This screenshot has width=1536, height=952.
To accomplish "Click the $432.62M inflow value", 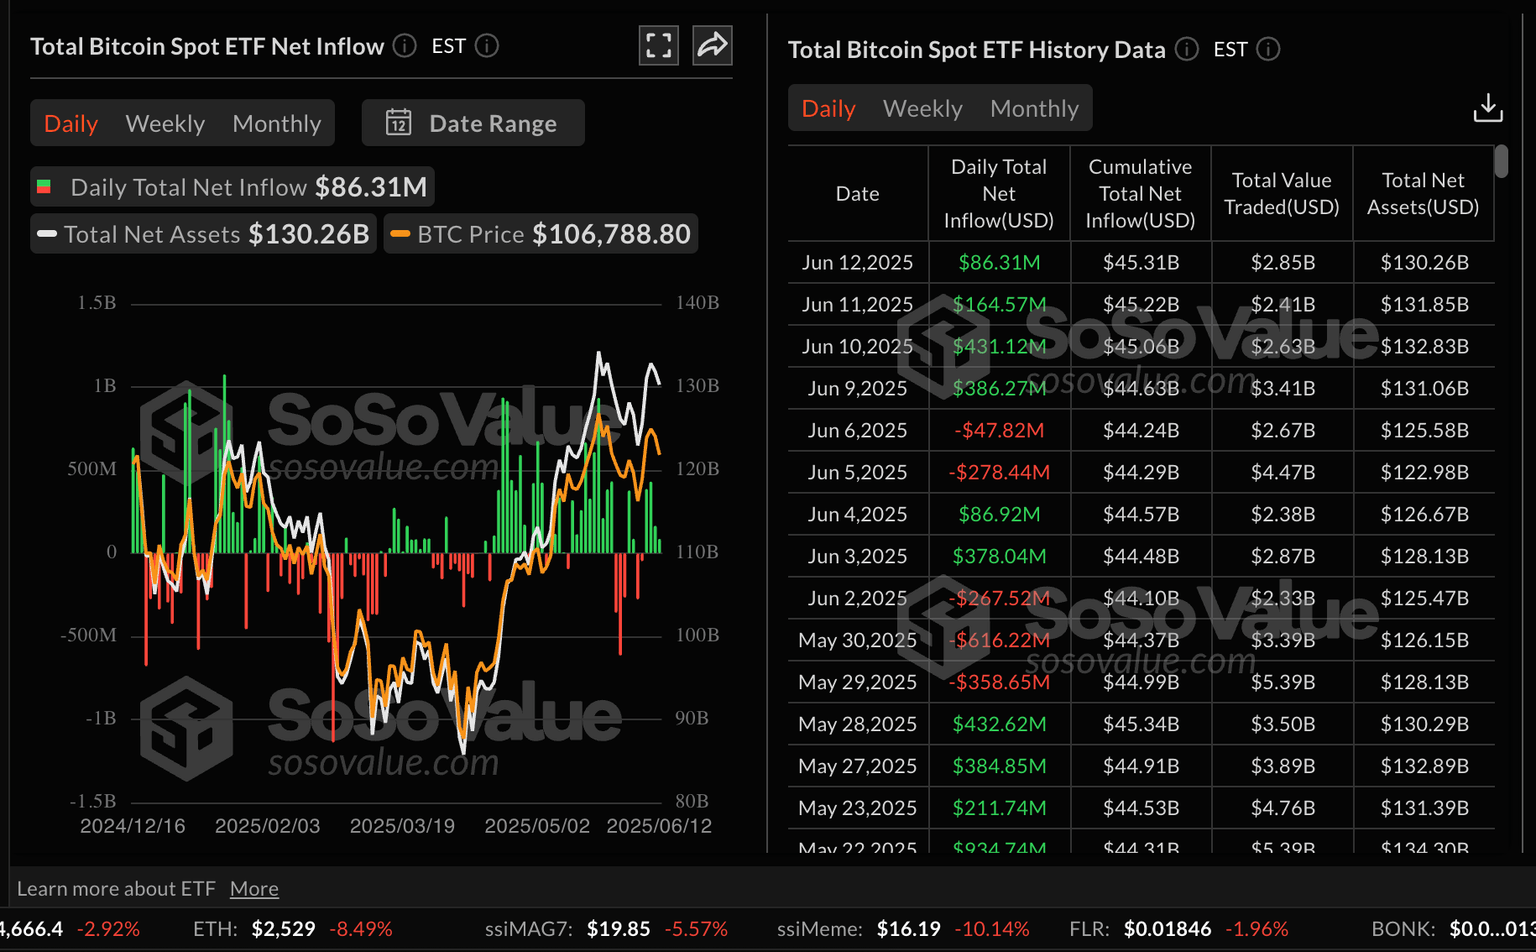I will coord(999,724).
